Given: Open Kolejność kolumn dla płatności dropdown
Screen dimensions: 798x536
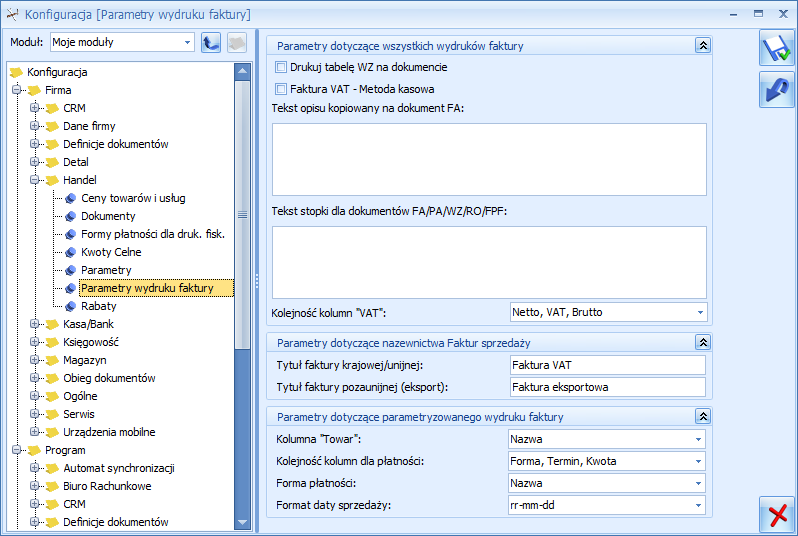Looking at the screenshot, I should [x=698, y=461].
